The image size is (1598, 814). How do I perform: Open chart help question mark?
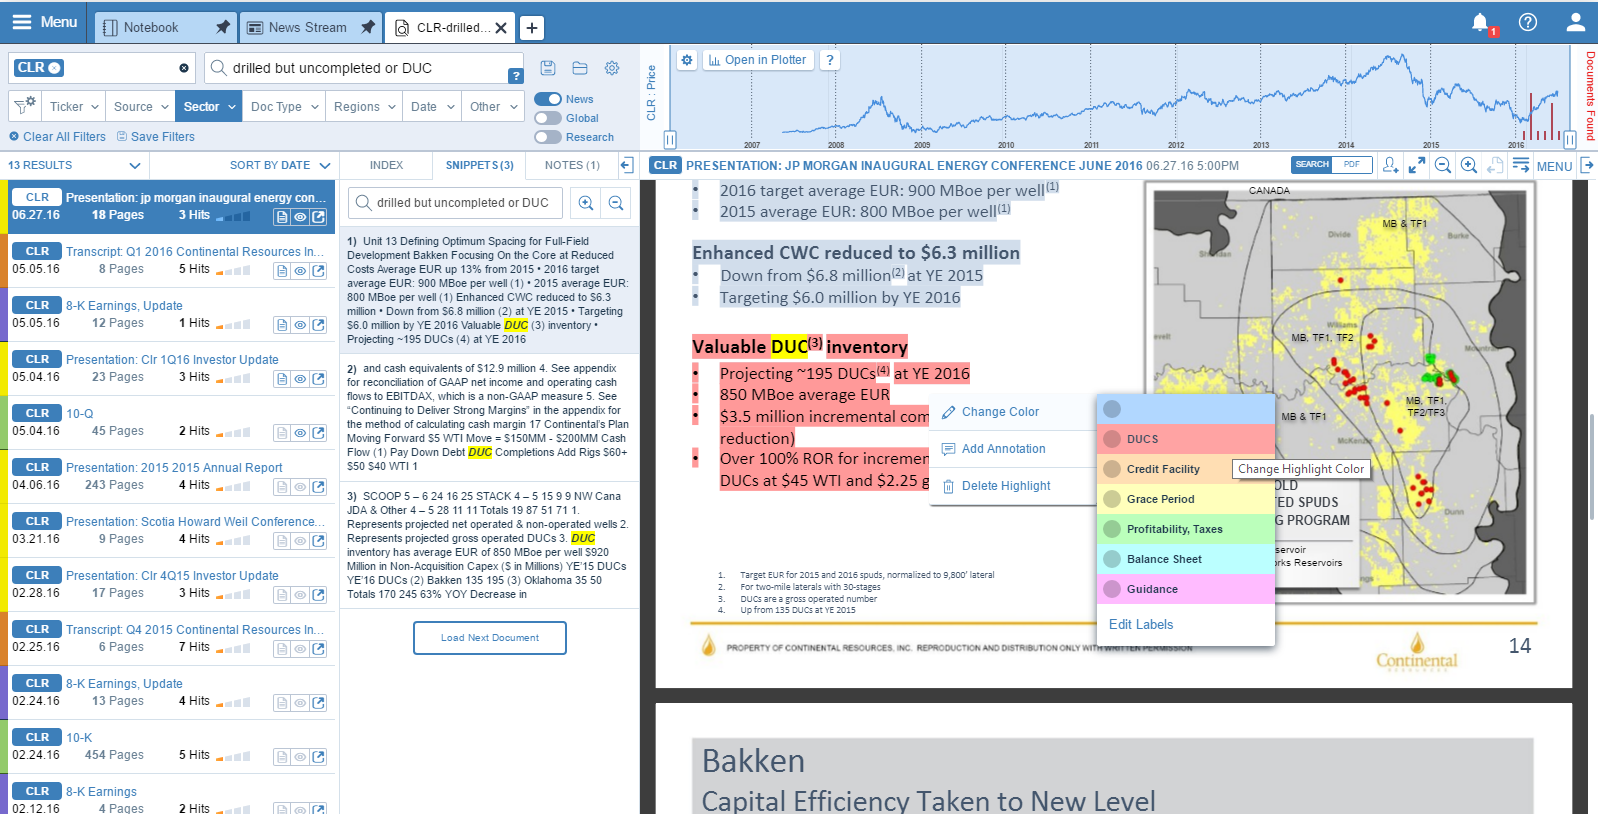click(830, 60)
